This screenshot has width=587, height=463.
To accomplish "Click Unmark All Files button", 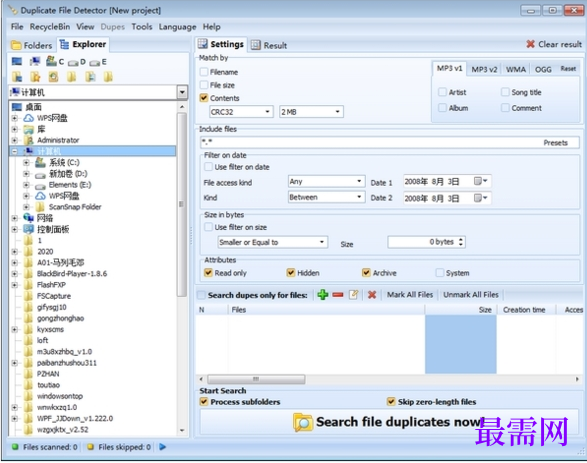I will [471, 295].
